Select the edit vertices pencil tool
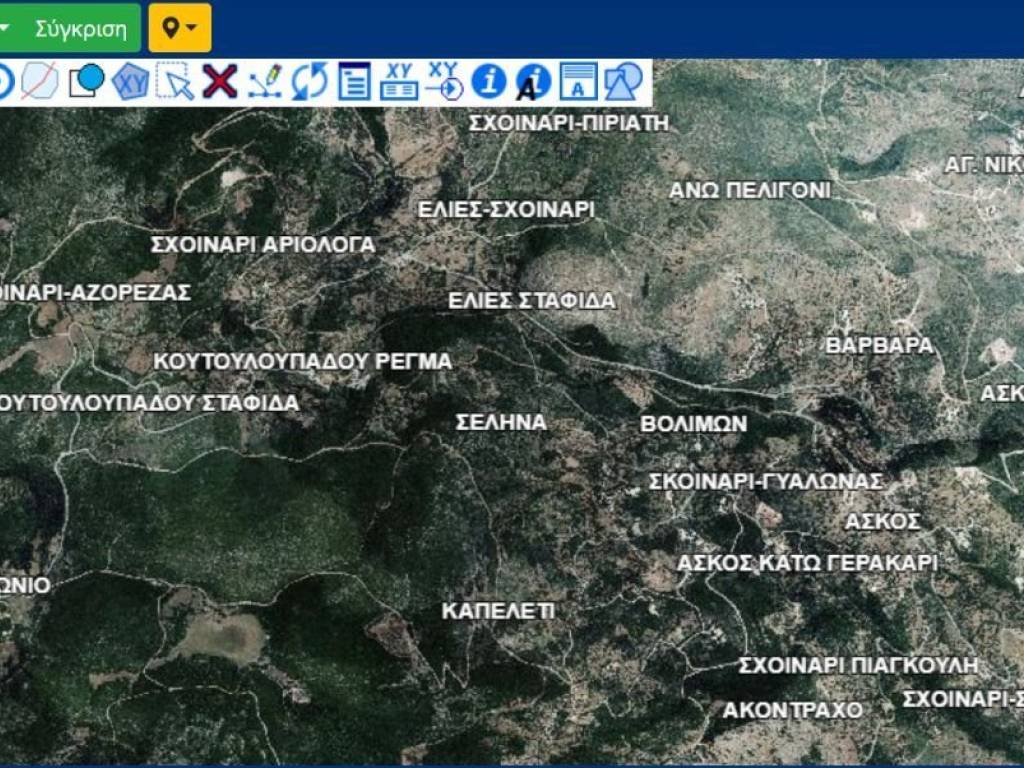Viewport: 1024px width, 768px height. pyautogui.click(x=265, y=81)
